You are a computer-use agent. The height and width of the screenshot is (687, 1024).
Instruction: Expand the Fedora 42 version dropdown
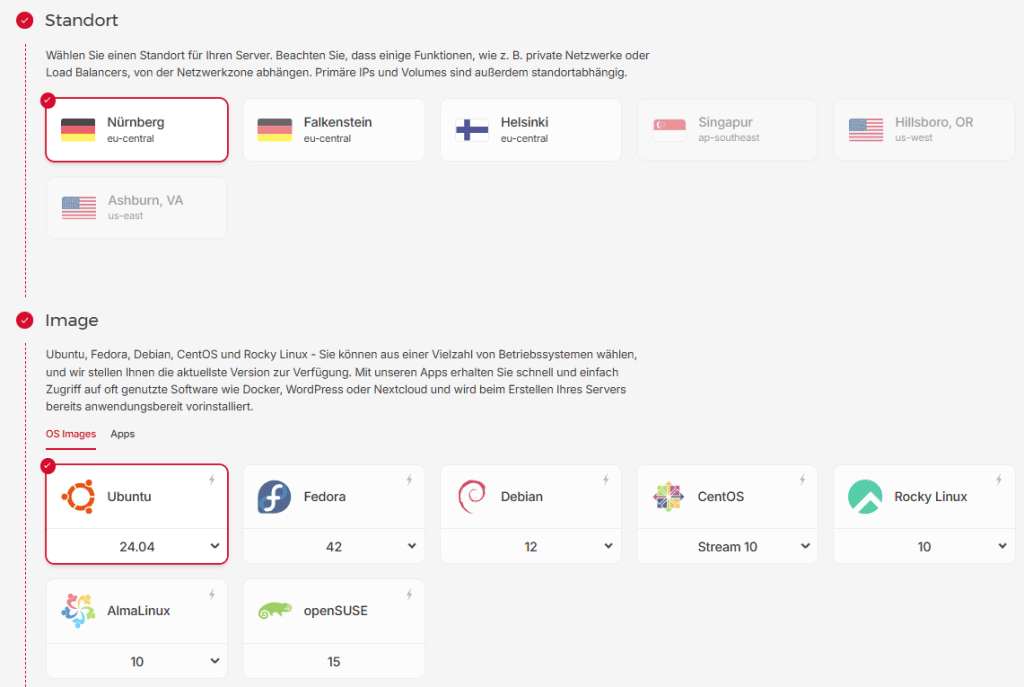pos(333,547)
